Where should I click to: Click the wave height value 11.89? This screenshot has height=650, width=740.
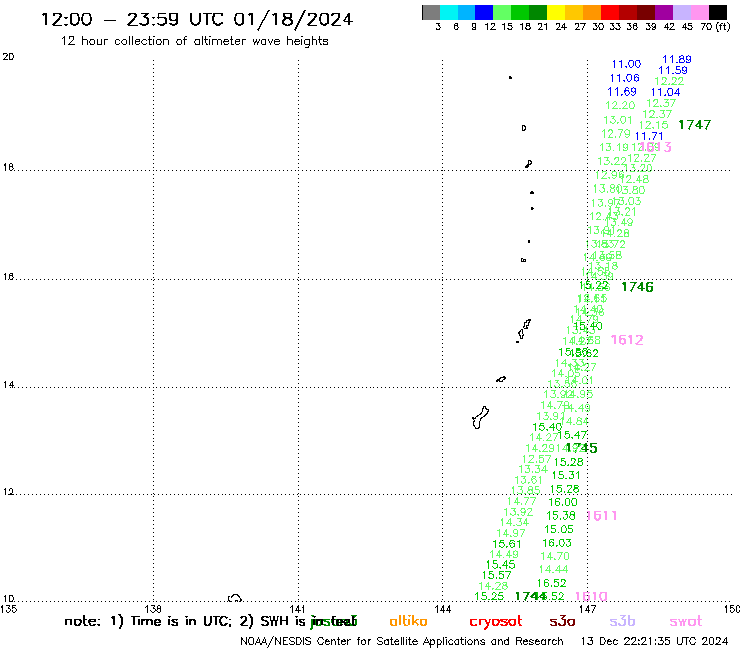(x=677, y=59)
